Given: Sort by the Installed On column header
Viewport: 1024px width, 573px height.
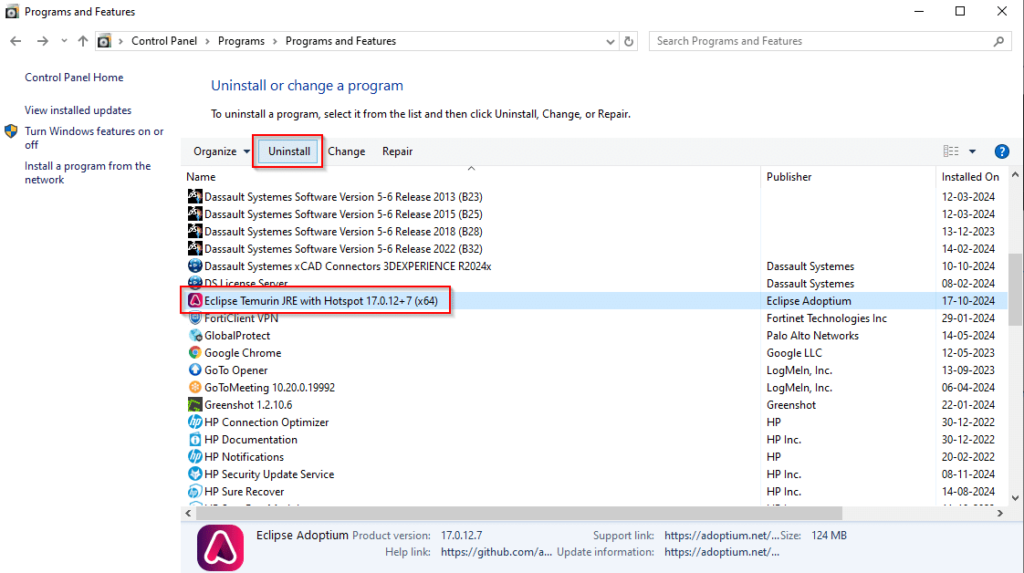Looking at the screenshot, I should (x=970, y=177).
